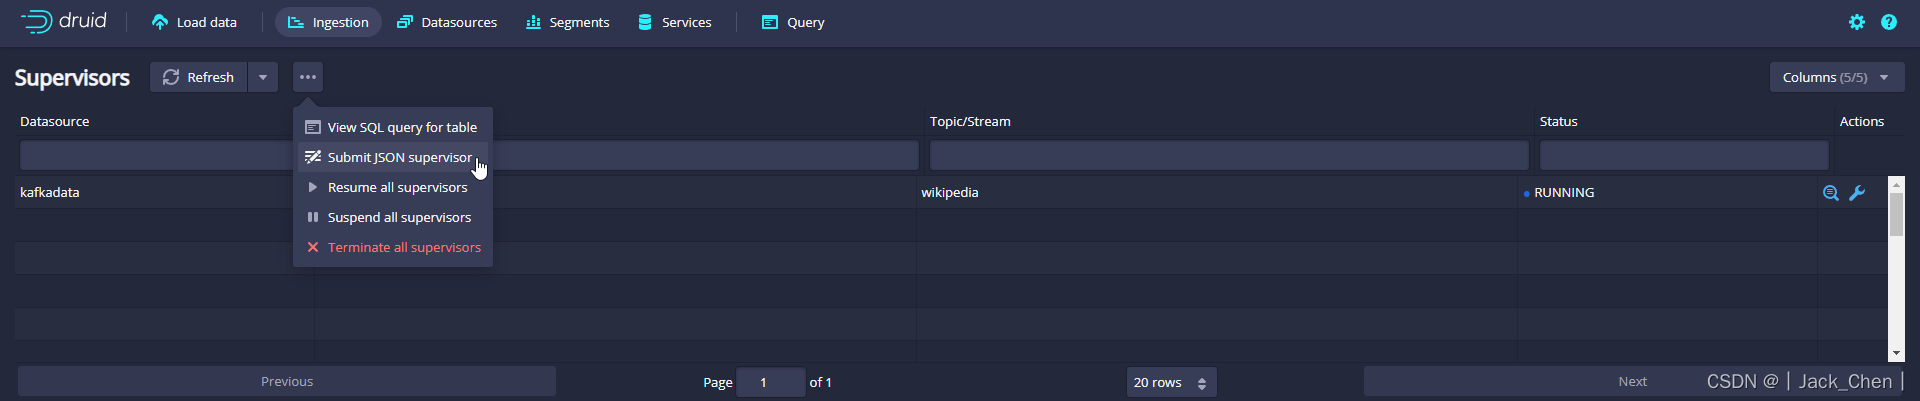Open the help question mark menu

pyautogui.click(x=1889, y=22)
